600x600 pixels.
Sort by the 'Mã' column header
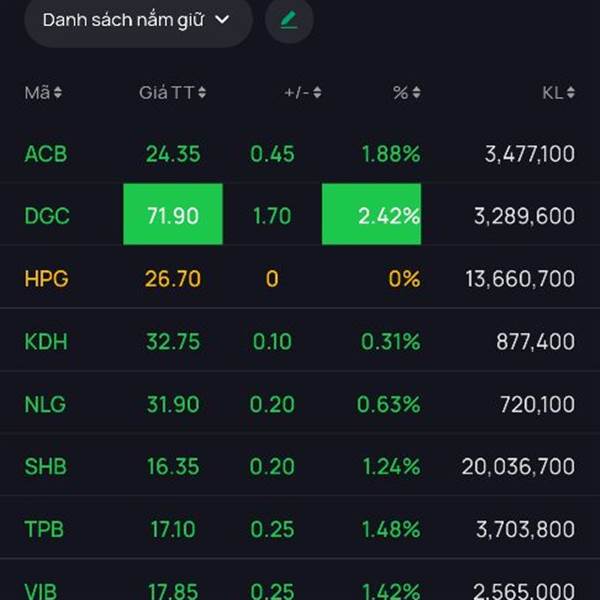[43, 93]
